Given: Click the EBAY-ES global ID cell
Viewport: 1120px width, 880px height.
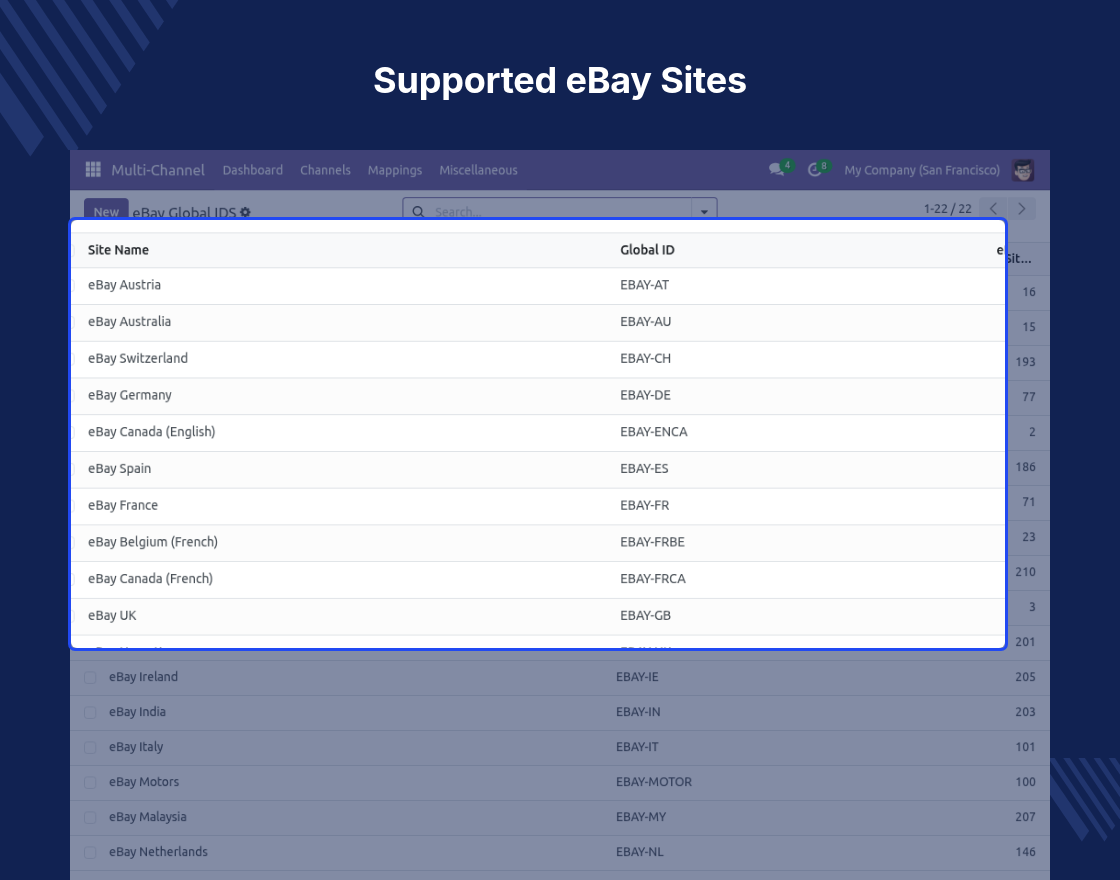Looking at the screenshot, I should tap(644, 469).
